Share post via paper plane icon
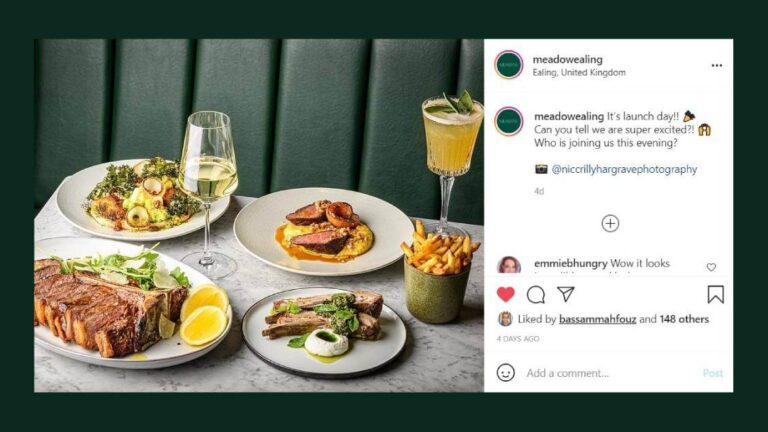The width and height of the screenshot is (768, 432). (x=566, y=294)
